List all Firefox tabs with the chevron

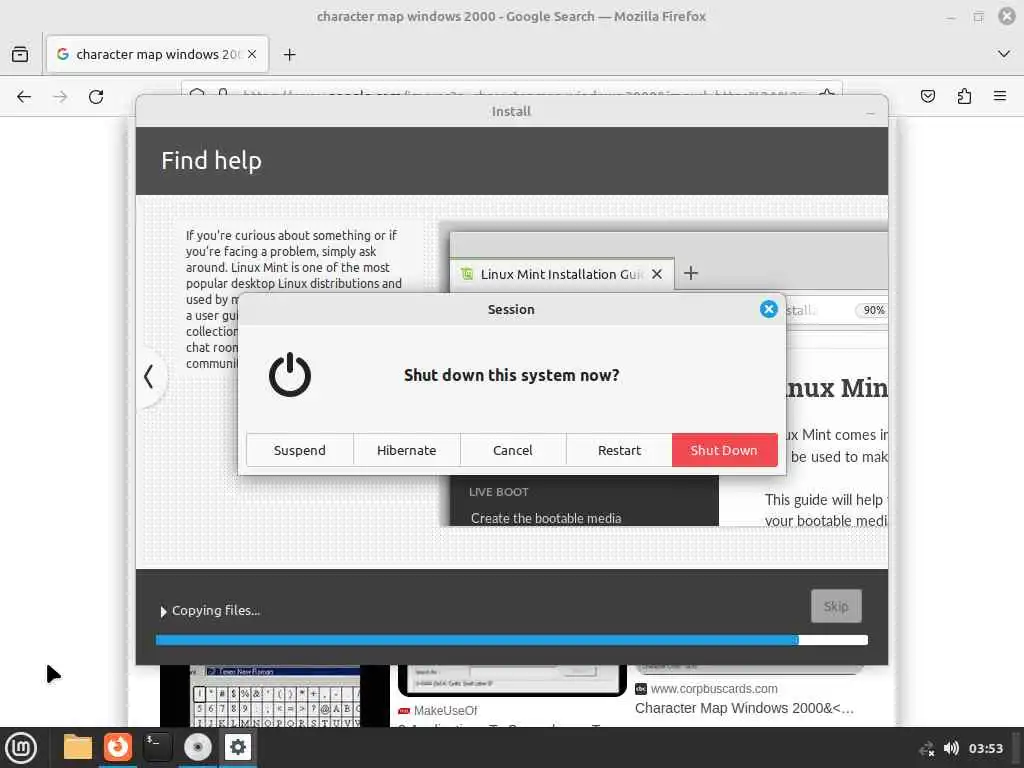pyautogui.click(x=1004, y=54)
